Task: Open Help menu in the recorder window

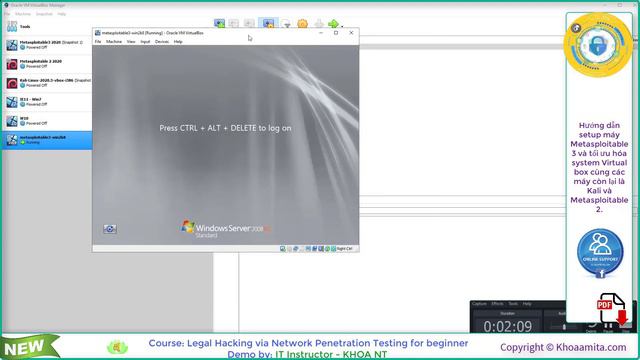Action: tap(527, 304)
